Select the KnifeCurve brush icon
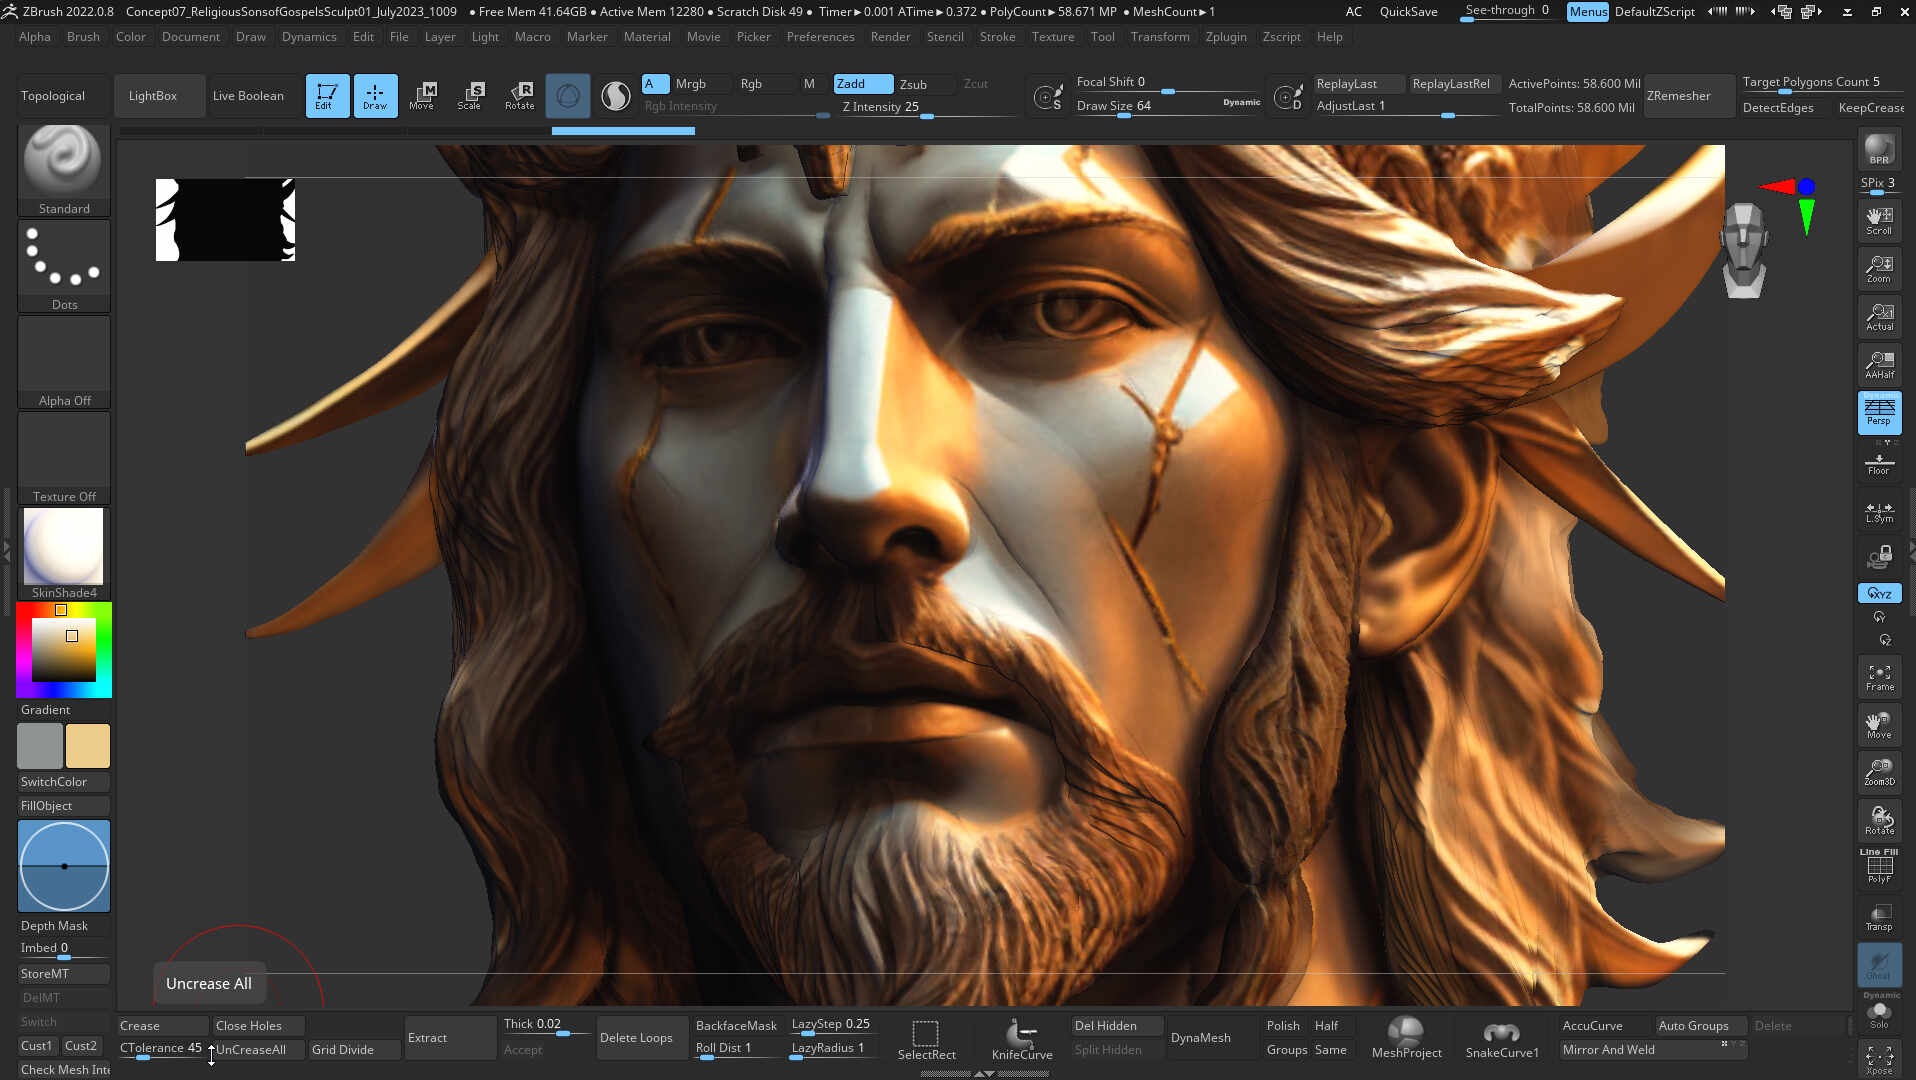 pyautogui.click(x=1021, y=1038)
